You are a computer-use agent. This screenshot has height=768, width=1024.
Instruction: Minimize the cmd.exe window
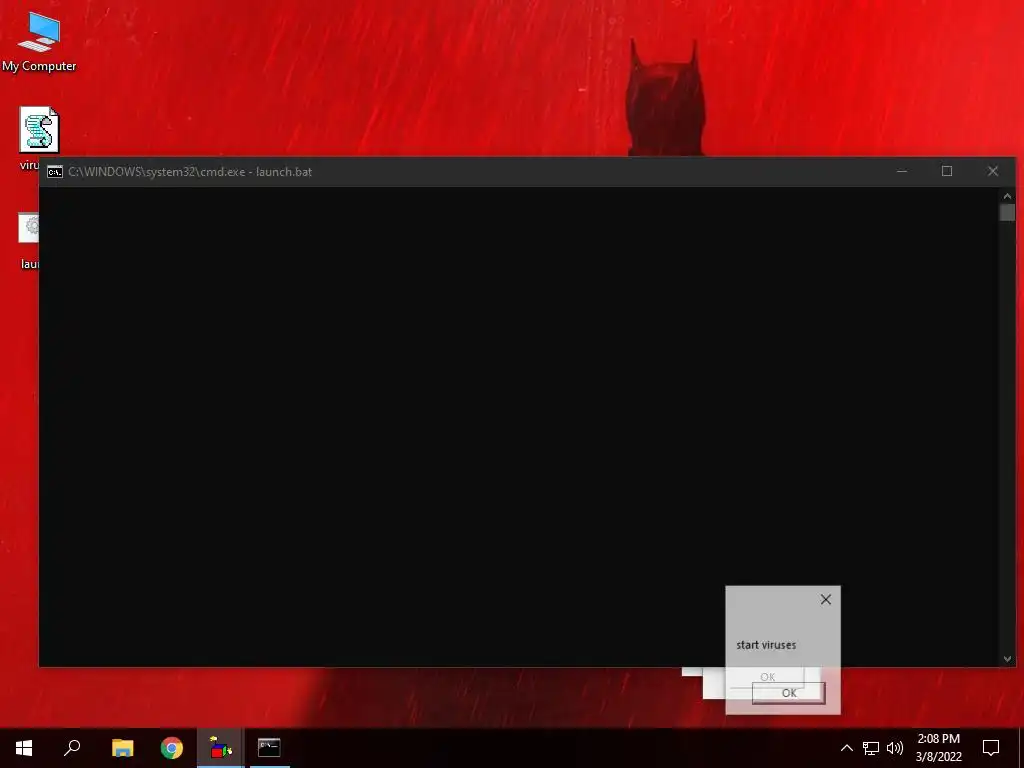click(x=902, y=171)
